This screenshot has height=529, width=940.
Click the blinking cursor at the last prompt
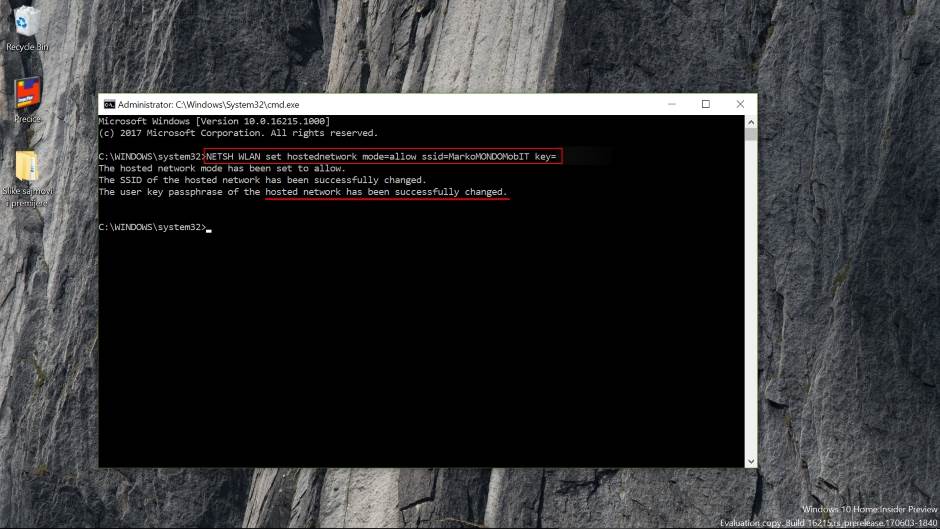(209, 228)
